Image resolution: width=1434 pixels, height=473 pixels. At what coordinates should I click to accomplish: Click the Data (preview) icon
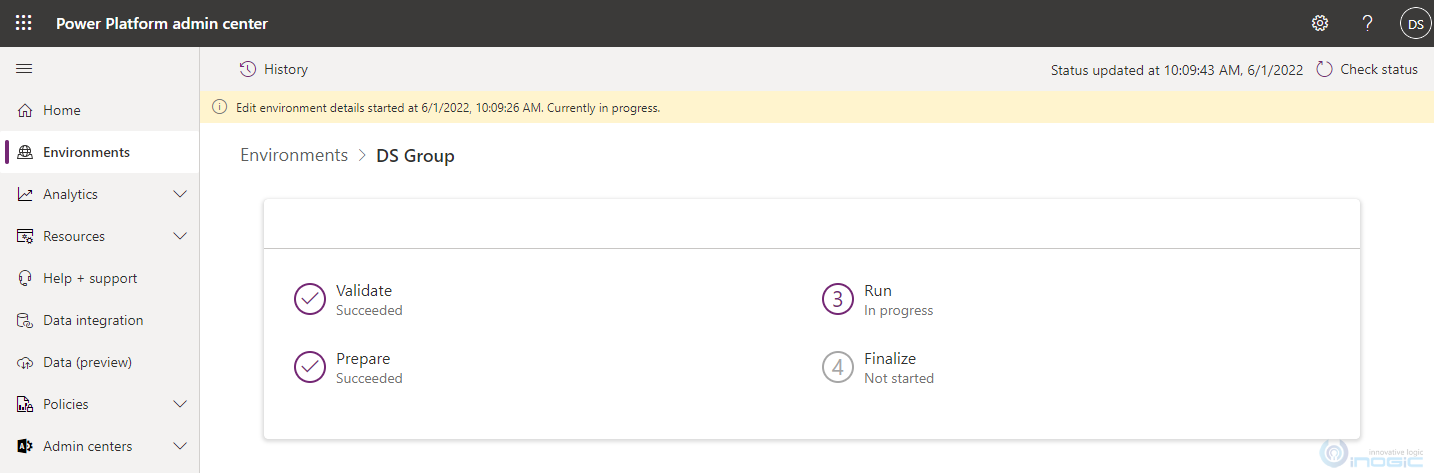[x=25, y=362]
